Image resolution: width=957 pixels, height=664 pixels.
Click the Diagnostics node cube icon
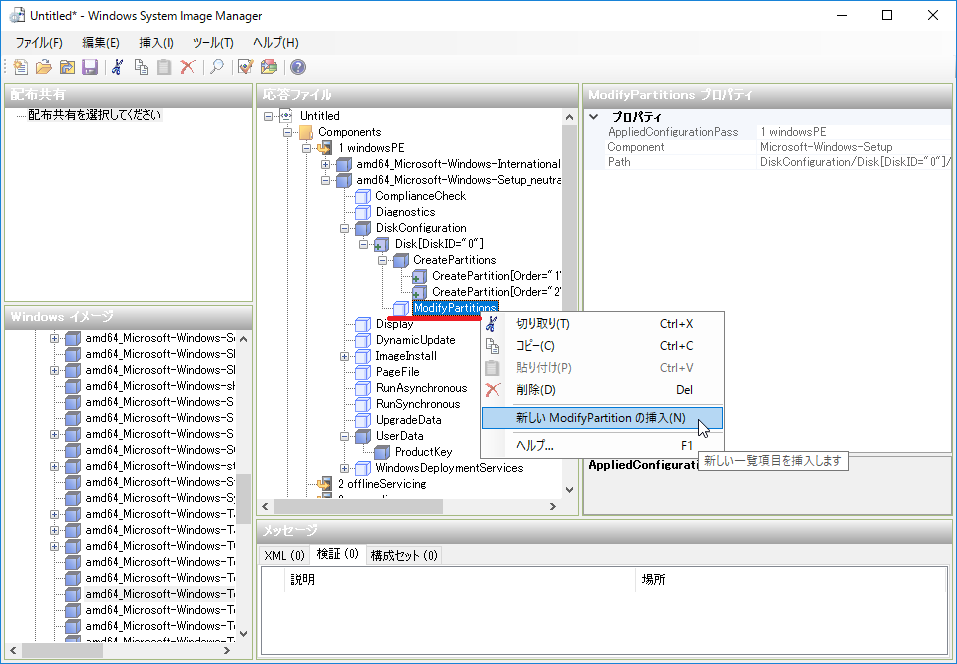[363, 212]
